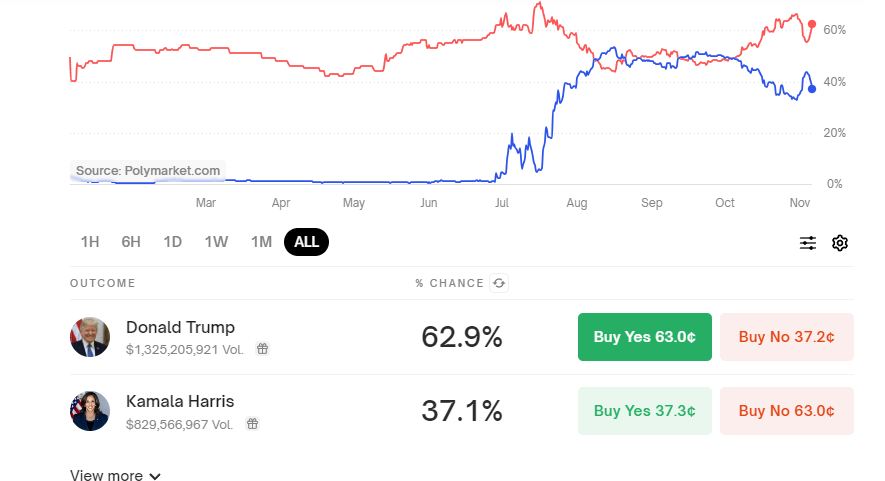
Task: Switch chart to 1D range
Action: [x=173, y=242]
